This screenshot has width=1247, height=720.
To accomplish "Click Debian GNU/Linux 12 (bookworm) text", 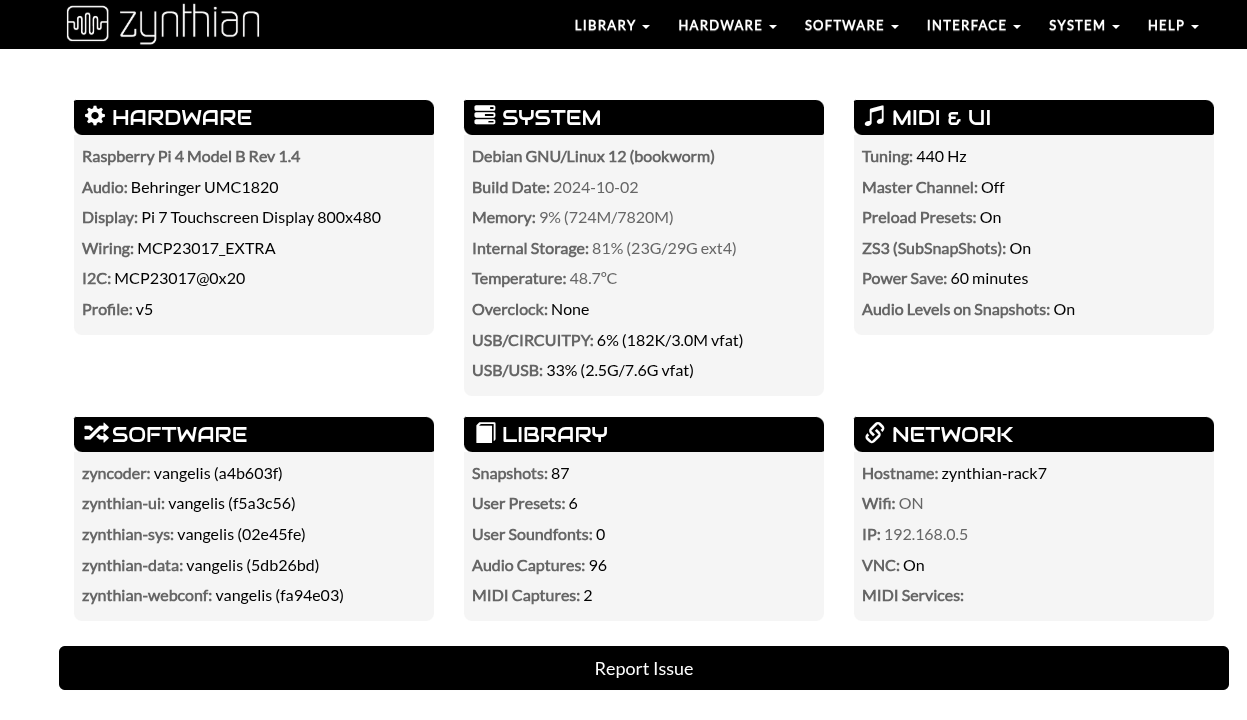I will pos(593,157).
